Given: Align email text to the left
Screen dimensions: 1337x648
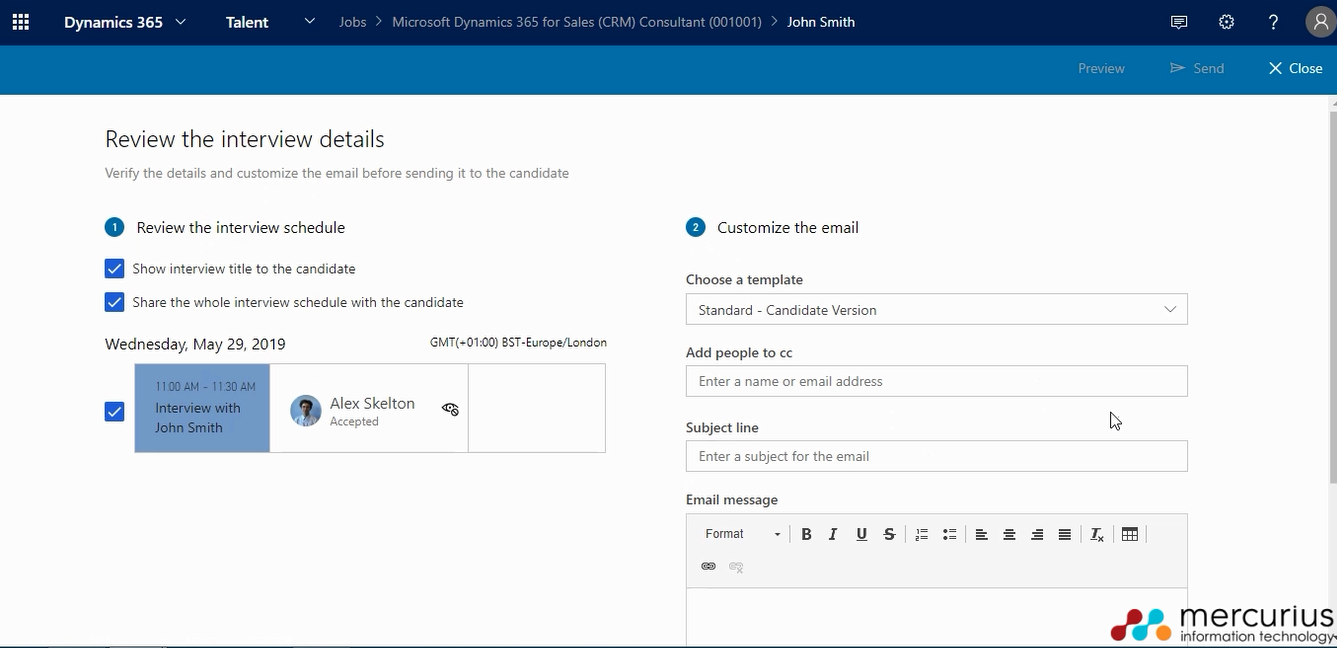Looking at the screenshot, I should pos(982,534).
